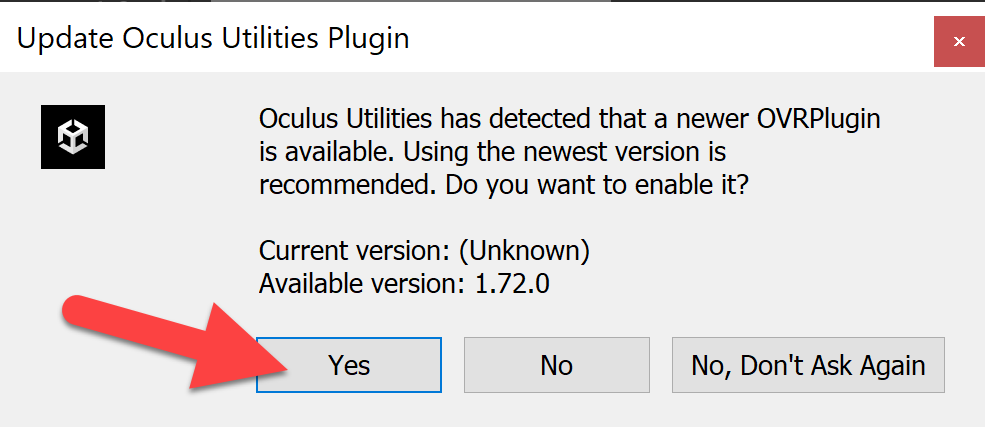Click the Available version: 1.72.0 line
This screenshot has height=427, width=985.
click(404, 284)
